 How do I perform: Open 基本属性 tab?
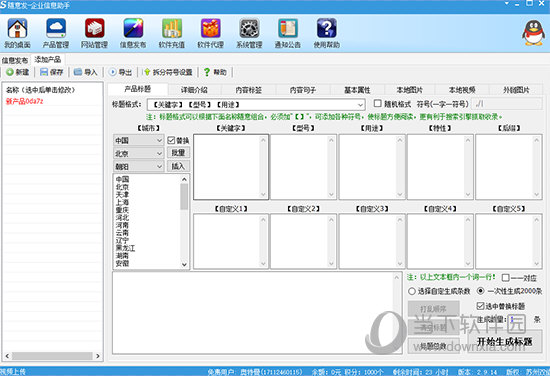pos(357,90)
